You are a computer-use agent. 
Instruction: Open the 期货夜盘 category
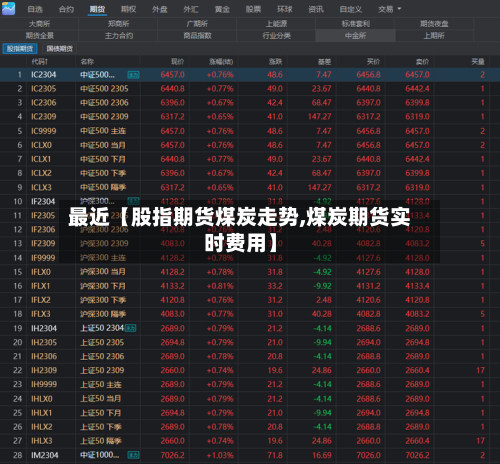coord(434,24)
